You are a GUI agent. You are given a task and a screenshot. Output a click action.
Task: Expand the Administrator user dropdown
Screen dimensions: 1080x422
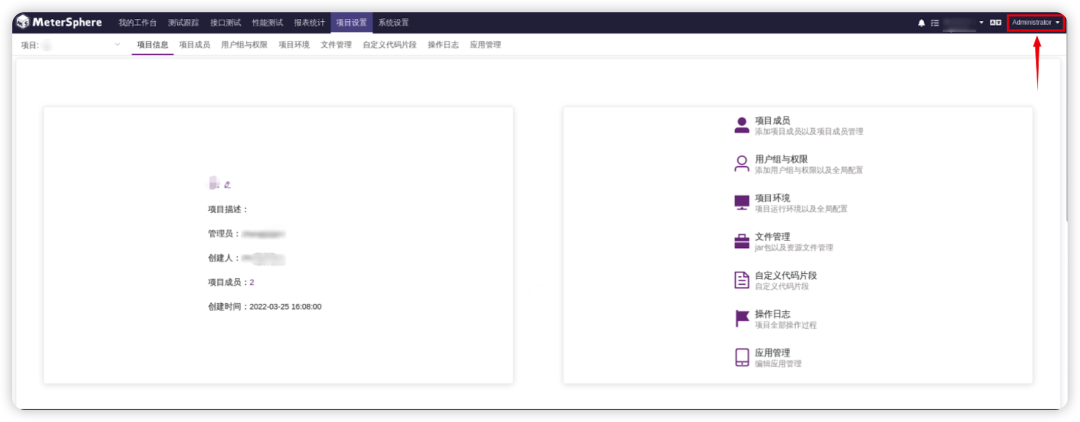pyautogui.click(x=1035, y=23)
